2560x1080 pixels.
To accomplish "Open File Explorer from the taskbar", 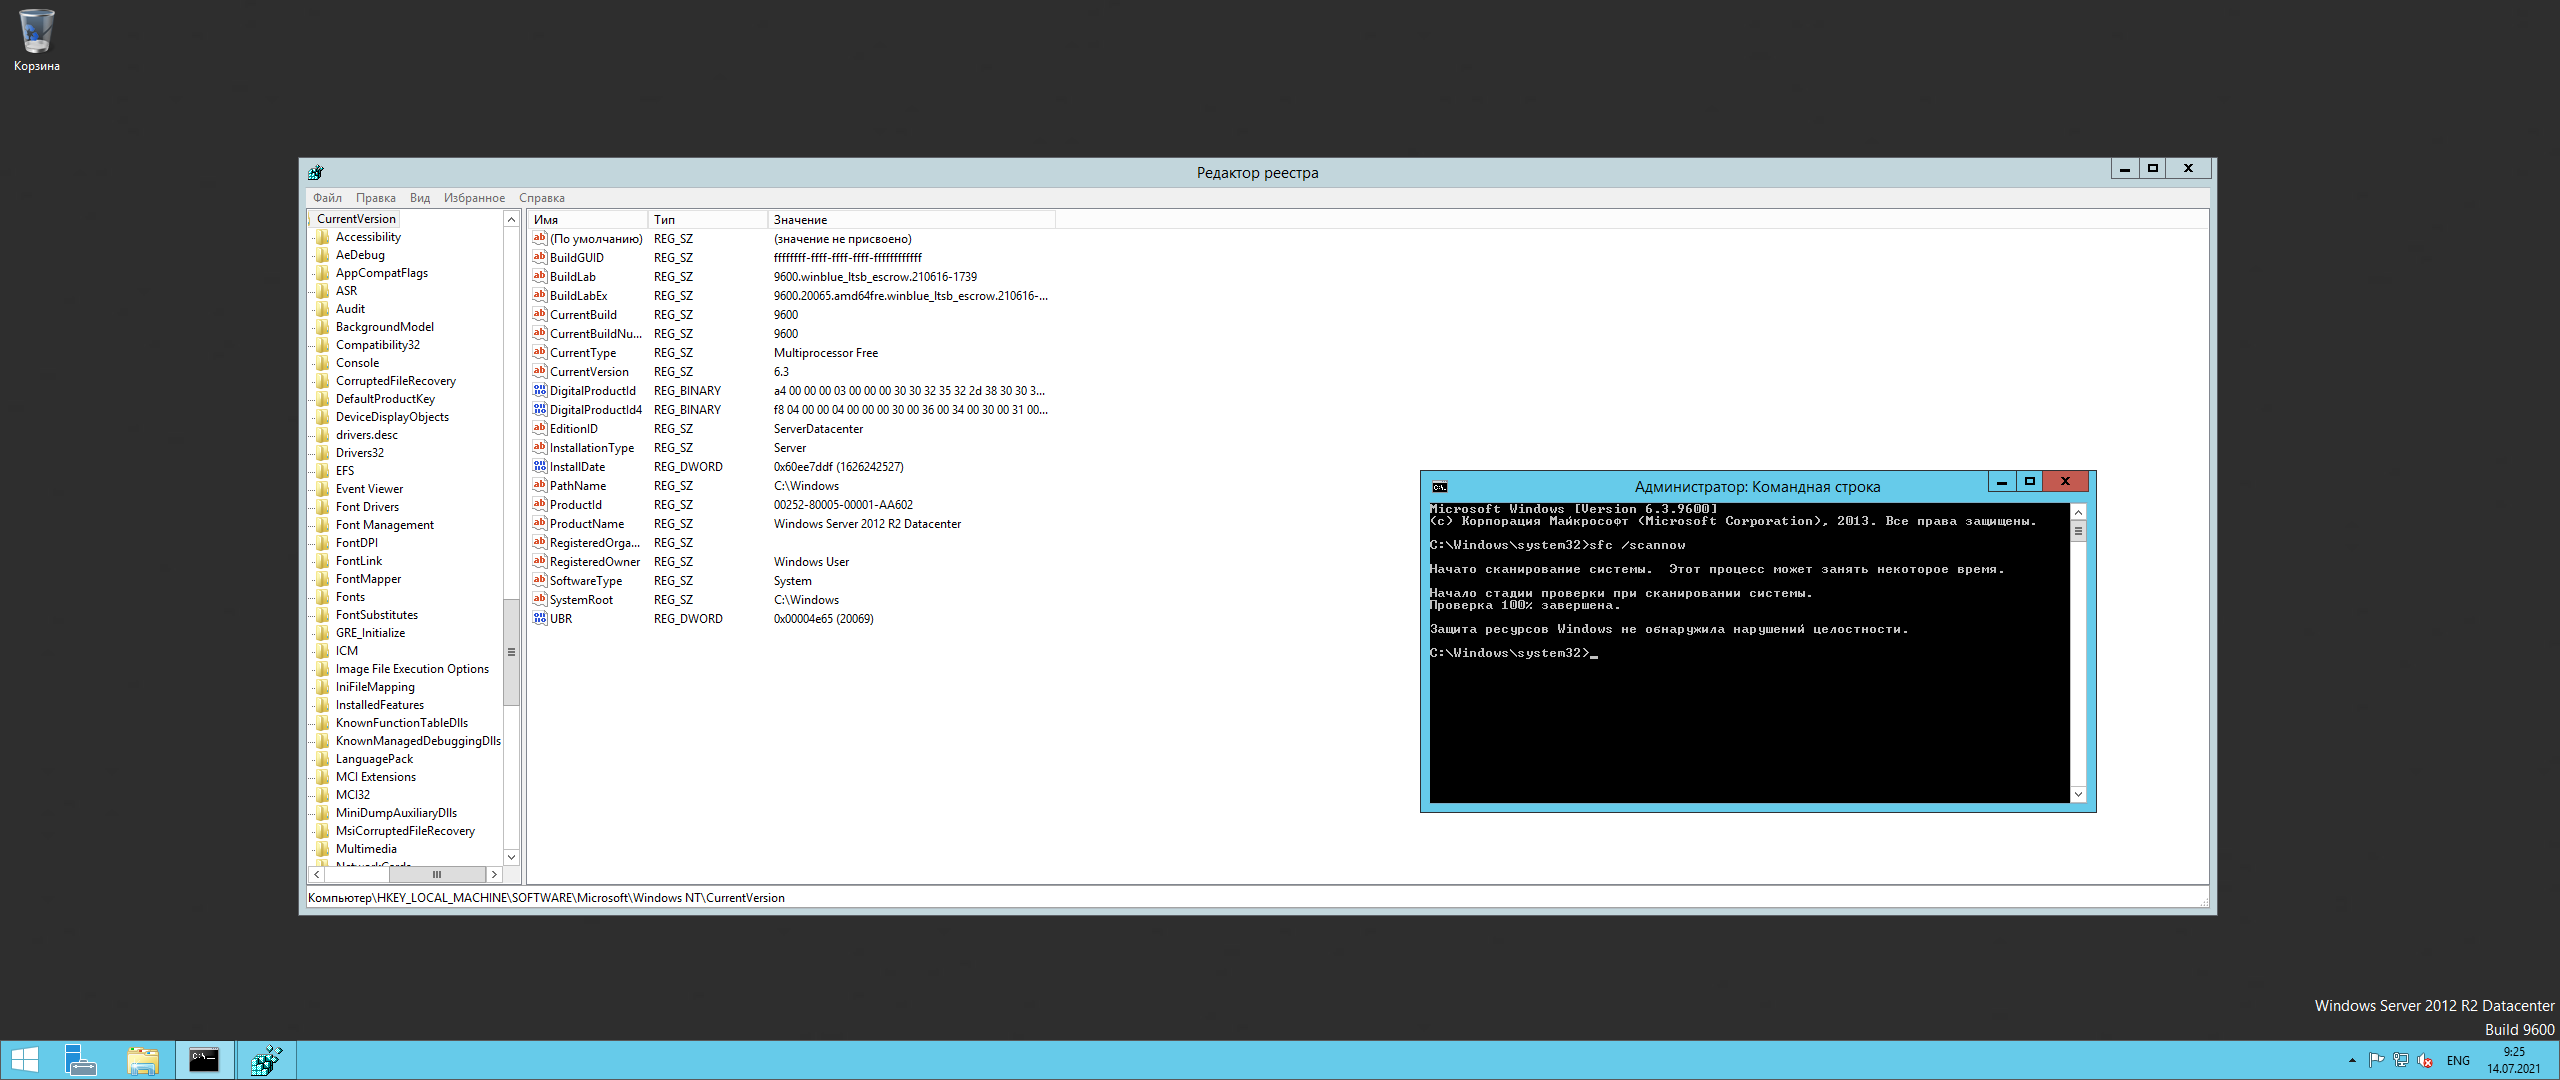I will 142,1060.
